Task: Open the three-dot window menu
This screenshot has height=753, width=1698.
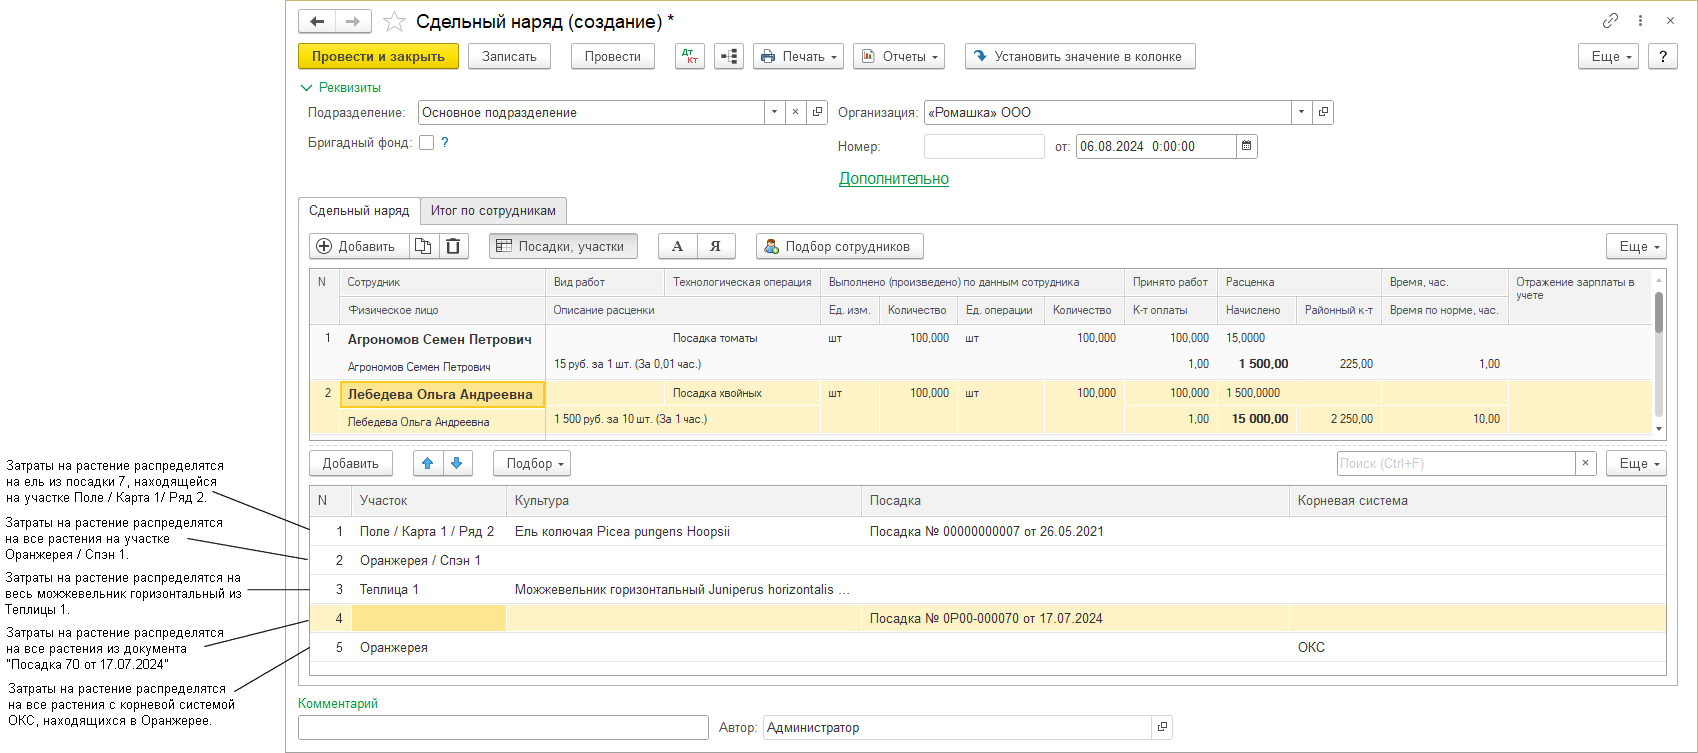Action: click(x=1640, y=21)
